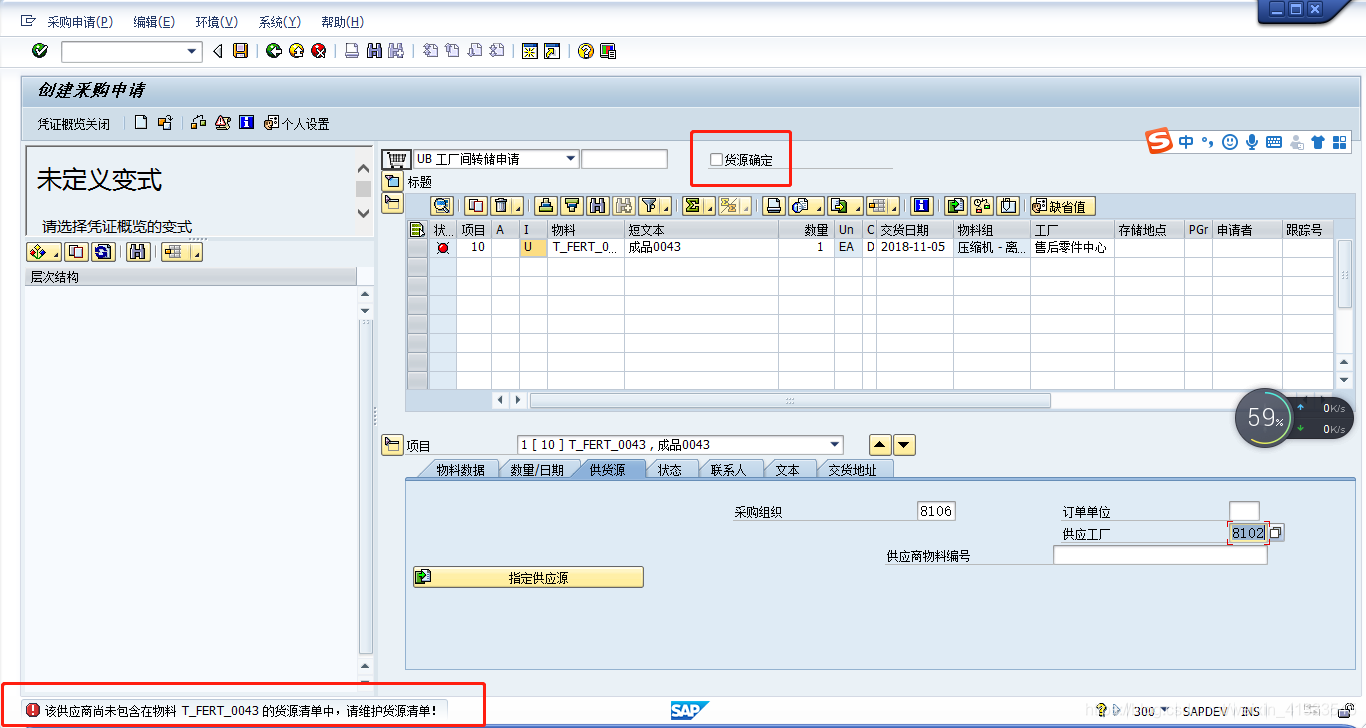Click the grid horizontal scrollbar
The width and height of the screenshot is (1366, 728).
click(x=790, y=400)
